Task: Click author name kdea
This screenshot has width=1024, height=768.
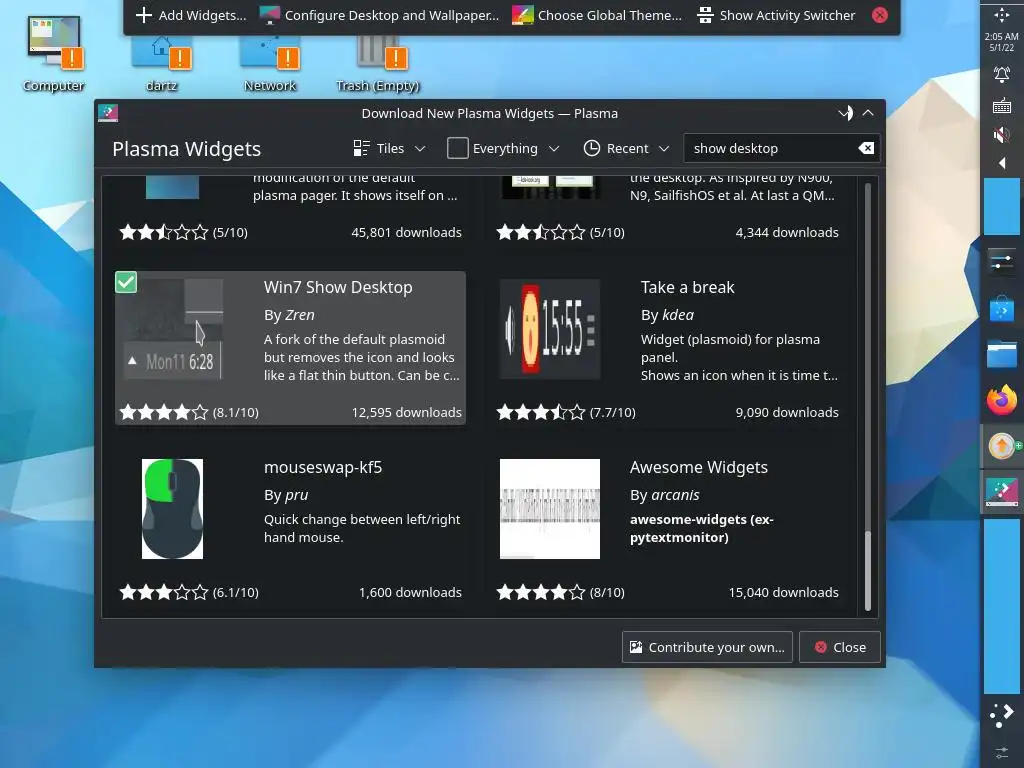Action: point(678,315)
